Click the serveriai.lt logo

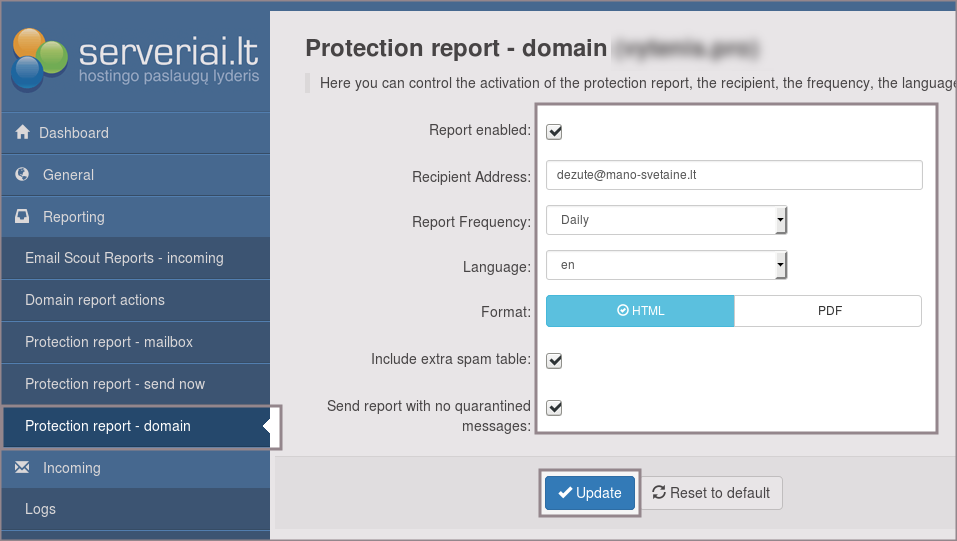click(135, 57)
